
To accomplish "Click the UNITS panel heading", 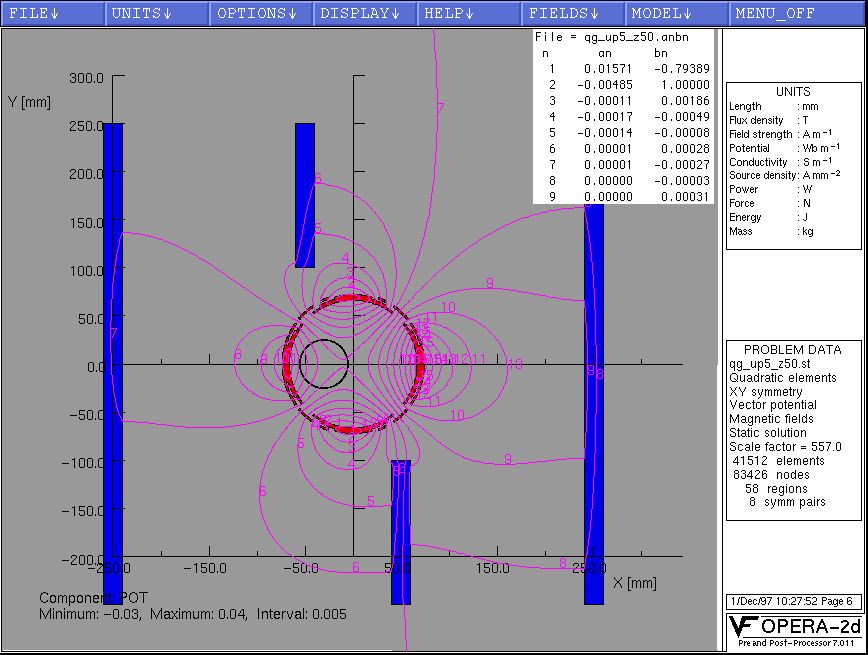I will 793,91.
